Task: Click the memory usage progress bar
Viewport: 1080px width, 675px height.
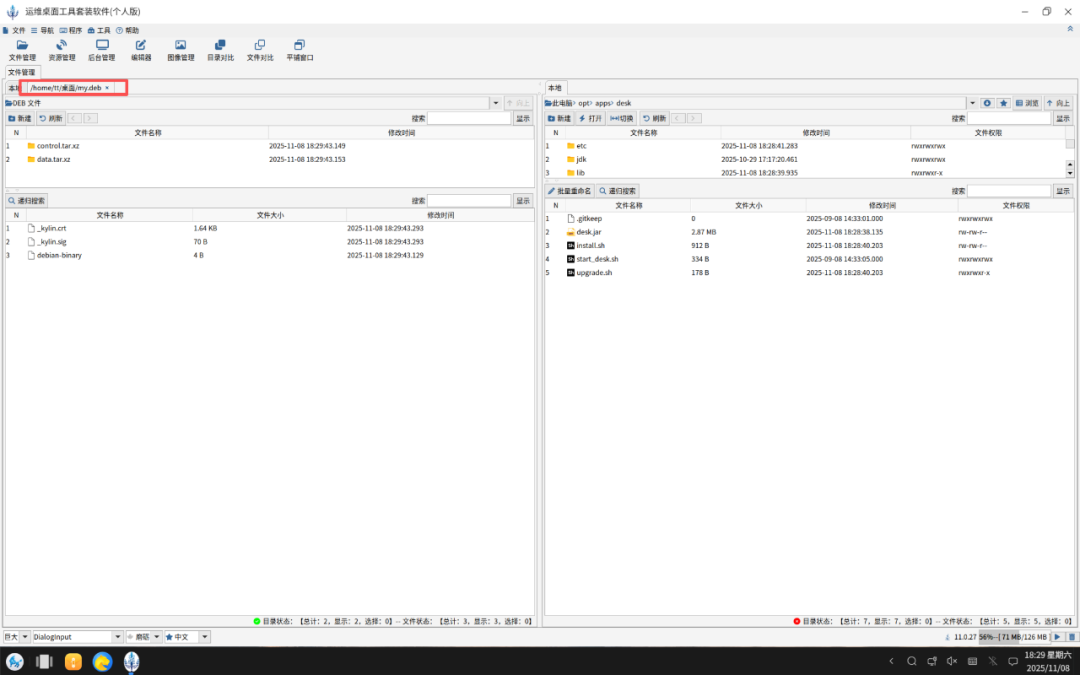Action: point(1014,637)
